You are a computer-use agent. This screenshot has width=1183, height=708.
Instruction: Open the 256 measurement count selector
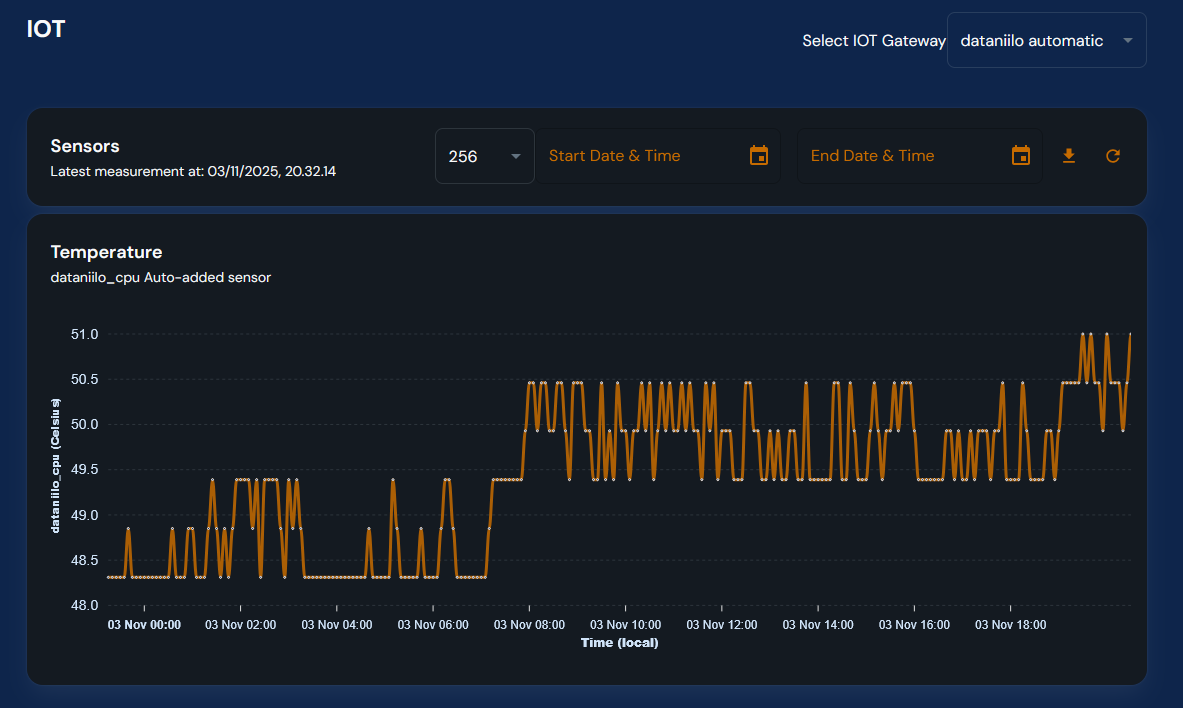(470, 156)
